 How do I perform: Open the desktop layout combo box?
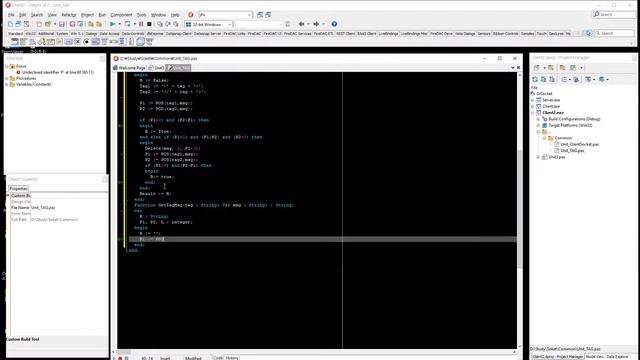click(x=226, y=15)
